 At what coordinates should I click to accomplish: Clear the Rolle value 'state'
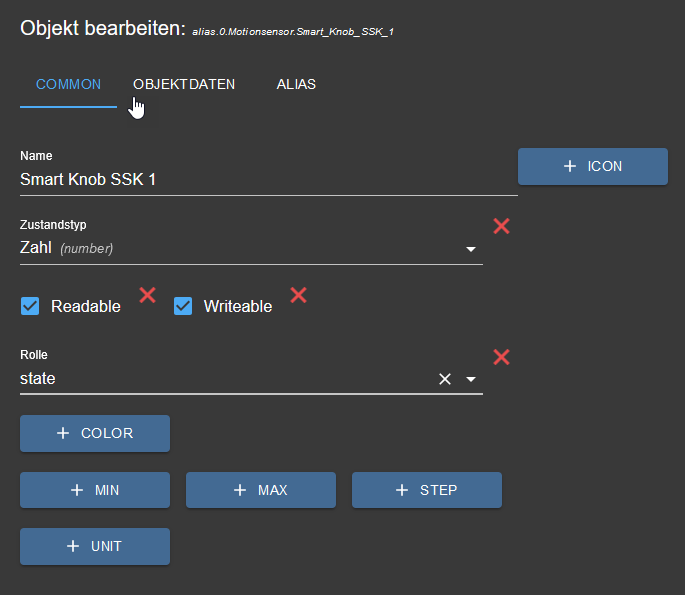click(x=445, y=379)
